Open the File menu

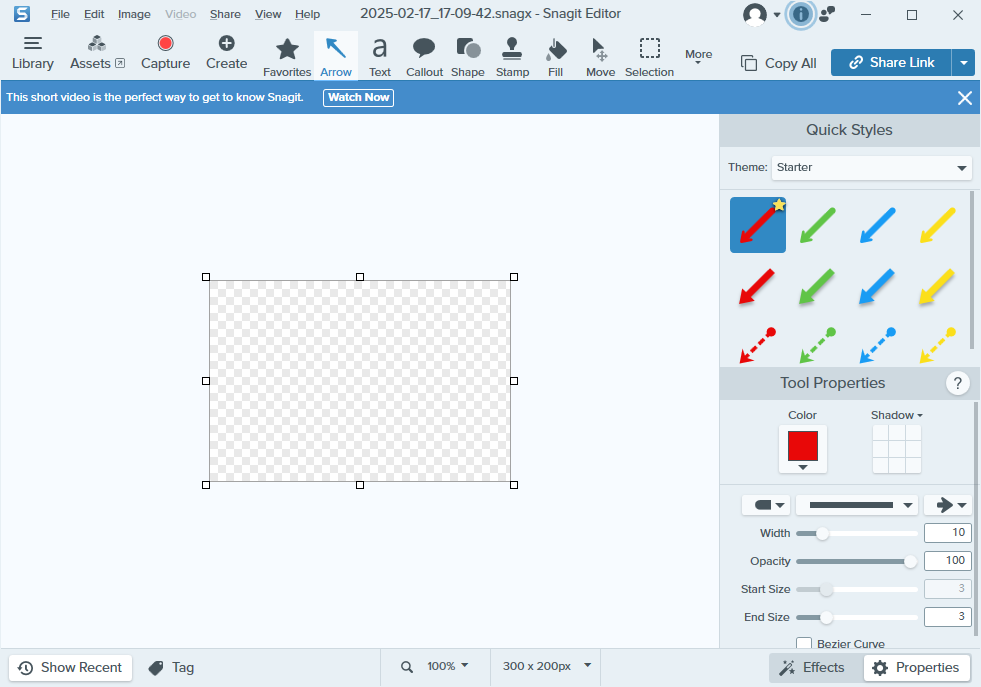60,14
